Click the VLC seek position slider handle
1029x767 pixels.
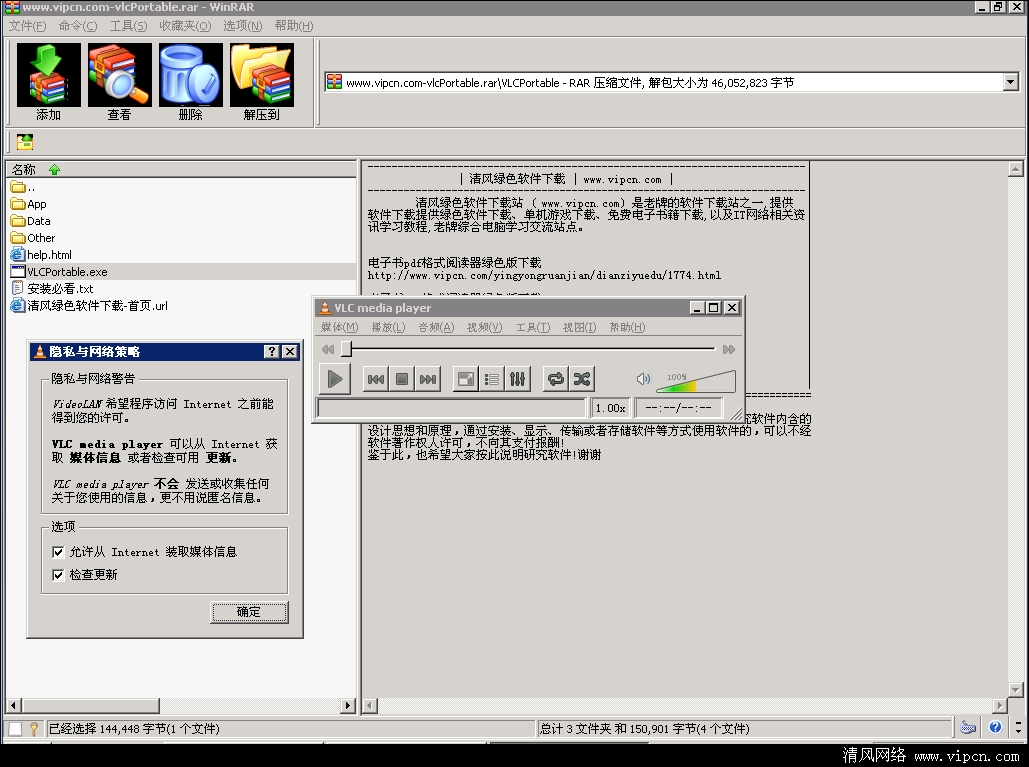coord(346,350)
